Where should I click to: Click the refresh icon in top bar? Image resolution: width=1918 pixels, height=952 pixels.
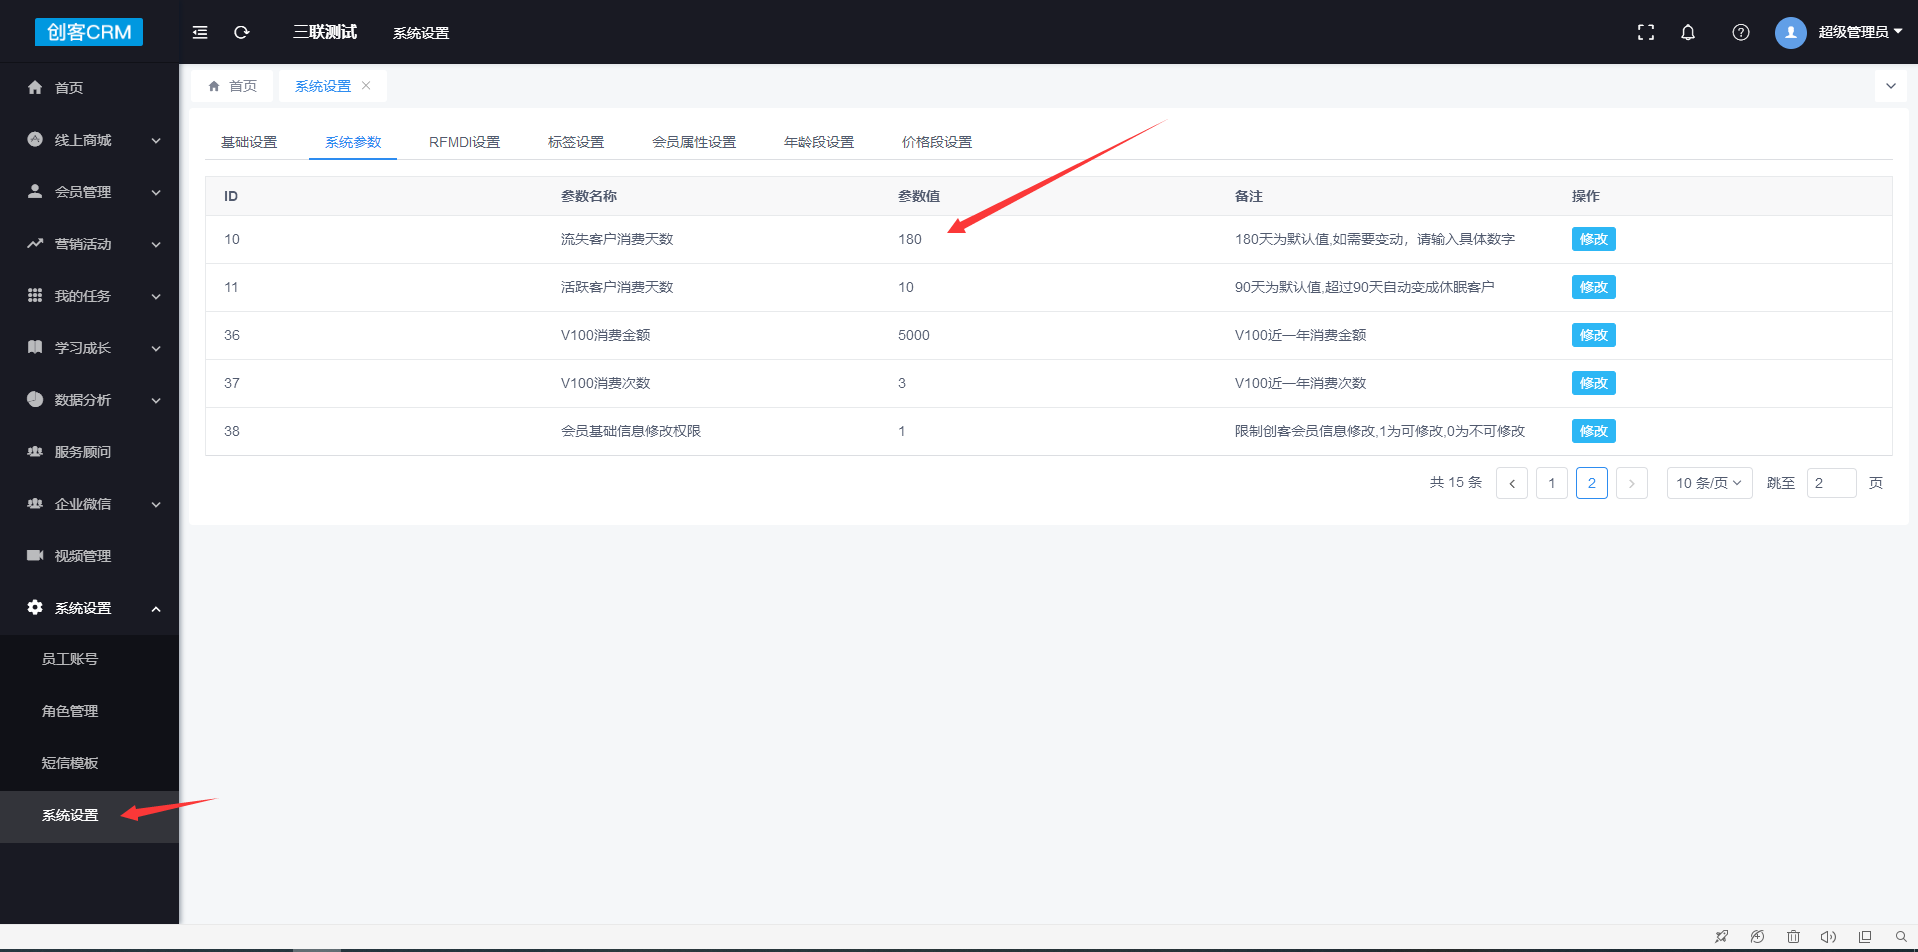coord(242,32)
